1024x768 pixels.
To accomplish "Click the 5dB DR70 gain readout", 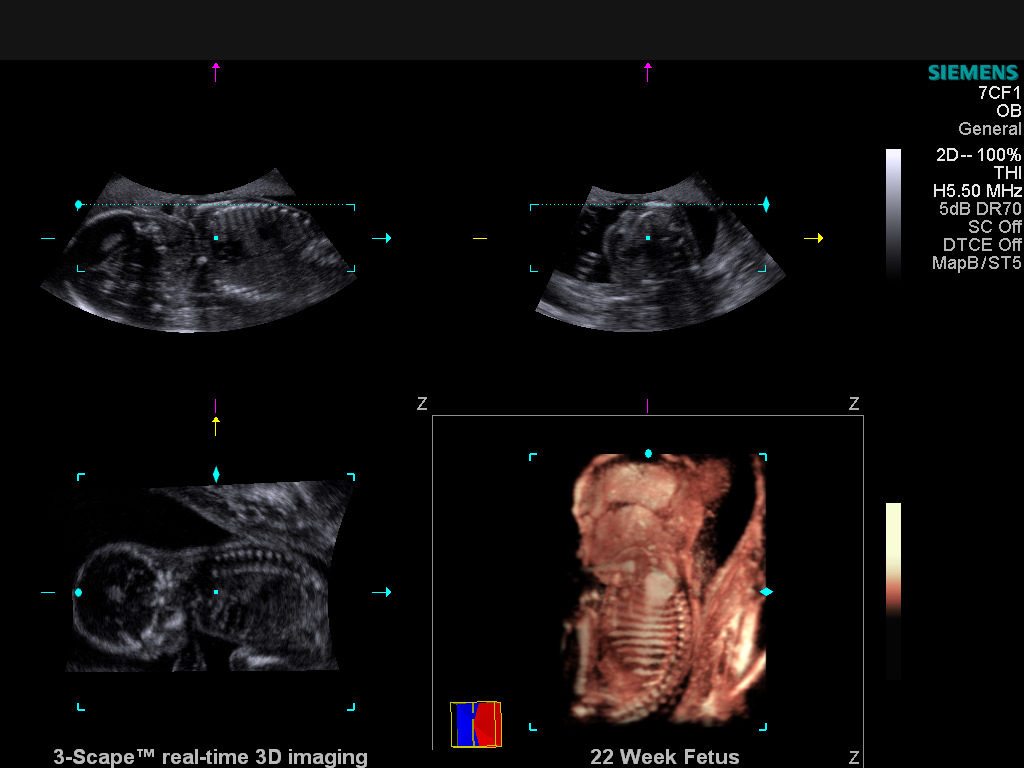I will (x=980, y=209).
